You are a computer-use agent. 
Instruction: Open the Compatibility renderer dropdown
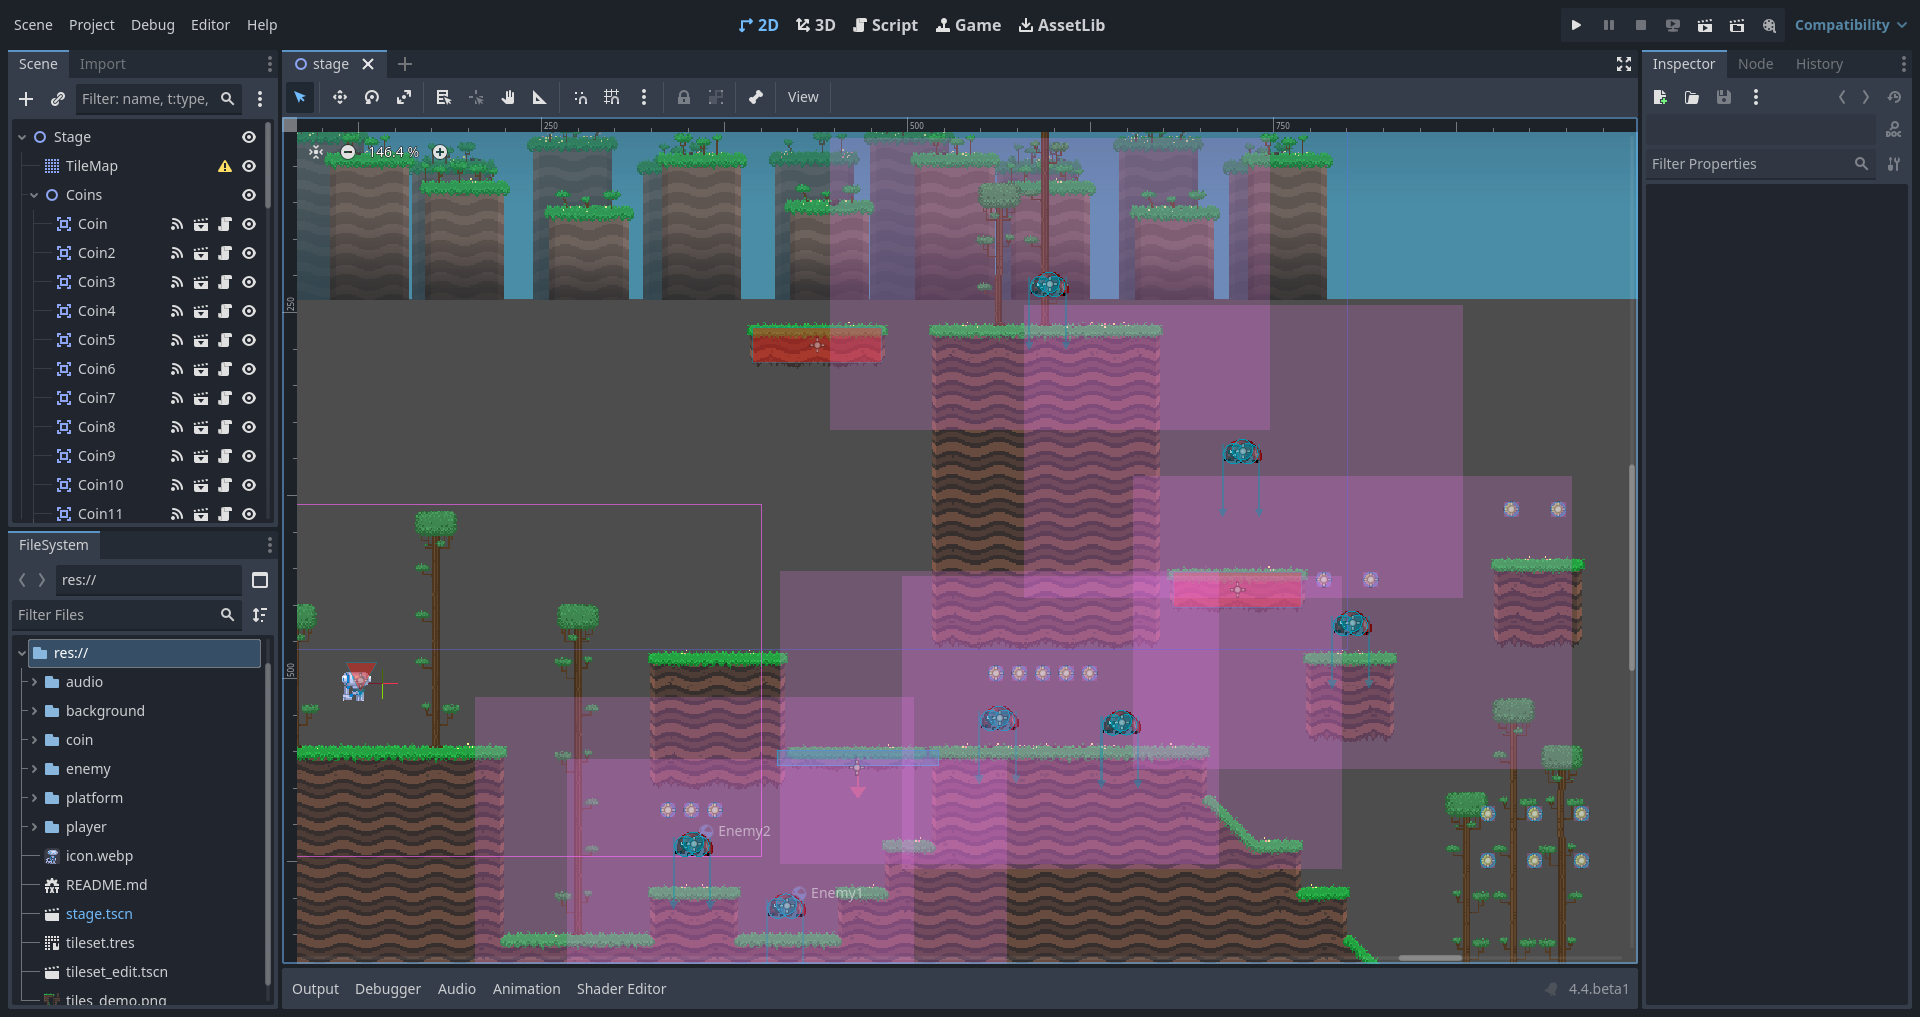1849,24
